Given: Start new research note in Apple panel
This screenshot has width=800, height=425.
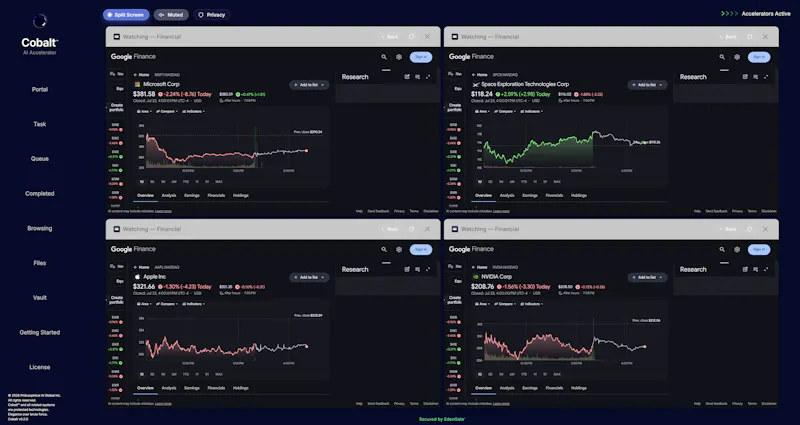Looking at the screenshot, I should coord(407,269).
